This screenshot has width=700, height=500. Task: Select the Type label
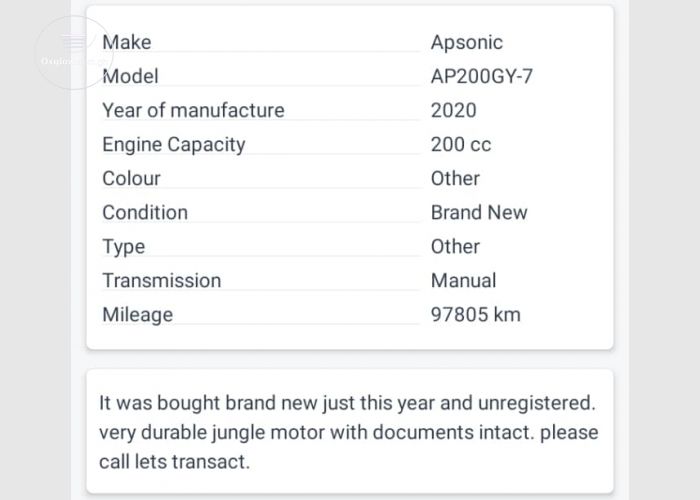tap(124, 247)
